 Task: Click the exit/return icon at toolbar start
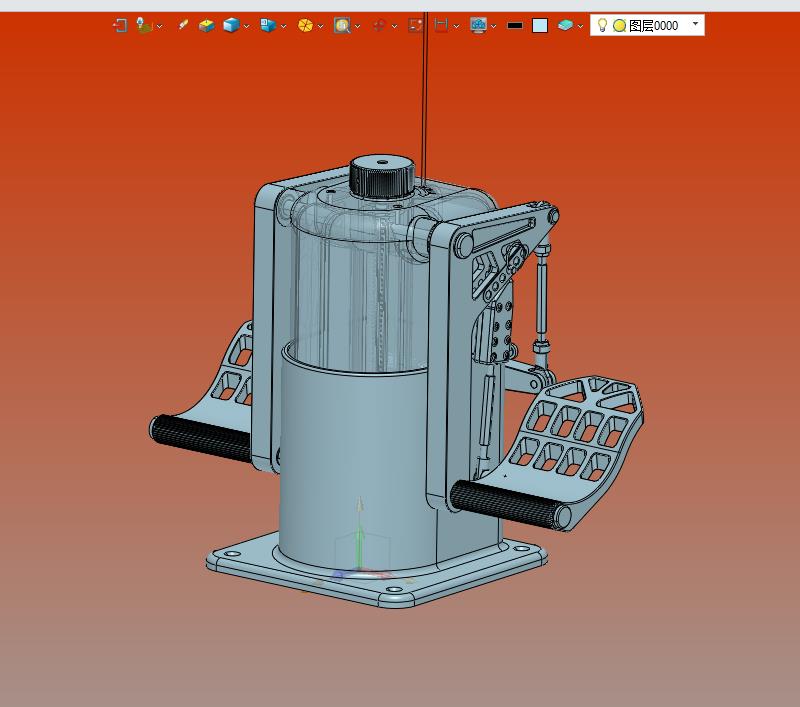[x=120, y=26]
